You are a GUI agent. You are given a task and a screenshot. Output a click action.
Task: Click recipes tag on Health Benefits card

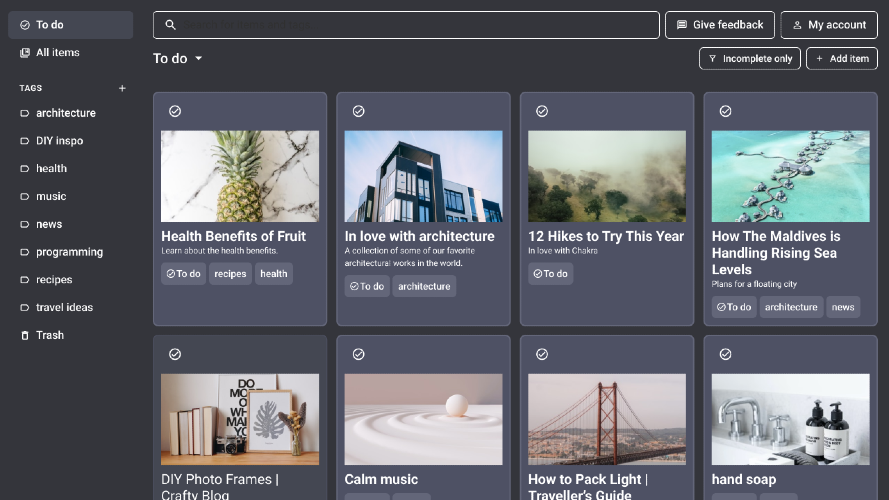point(230,274)
